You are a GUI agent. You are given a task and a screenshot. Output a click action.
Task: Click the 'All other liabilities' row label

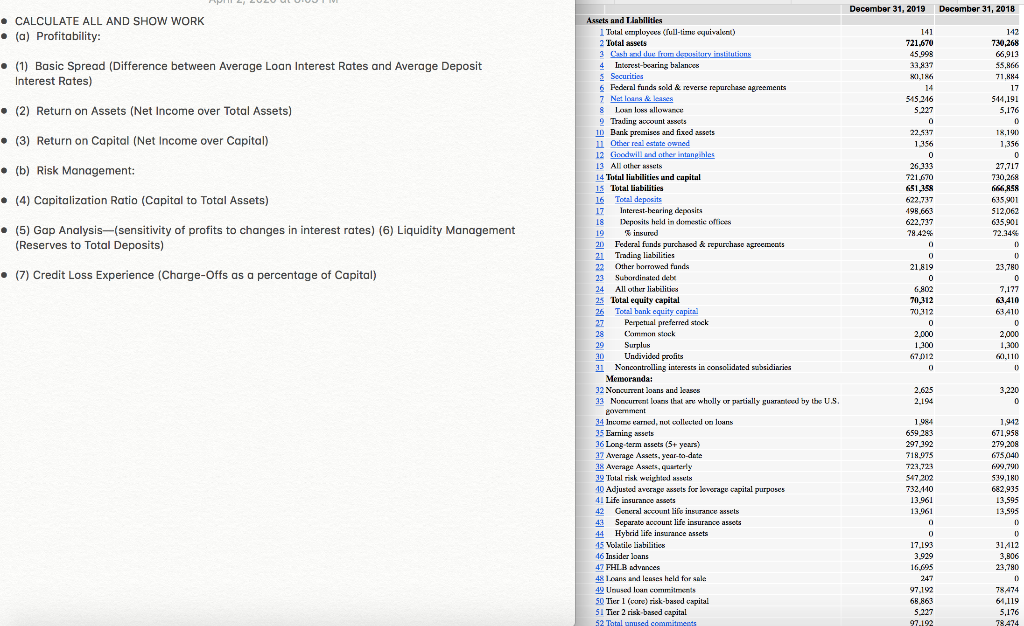(x=647, y=289)
